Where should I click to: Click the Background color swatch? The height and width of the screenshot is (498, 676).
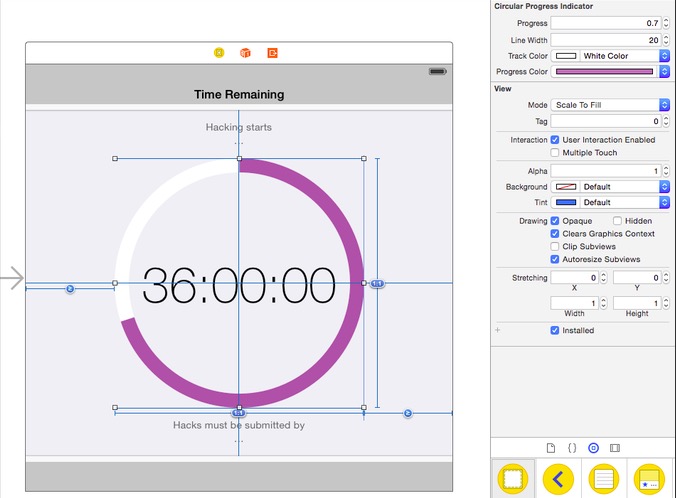pos(566,187)
